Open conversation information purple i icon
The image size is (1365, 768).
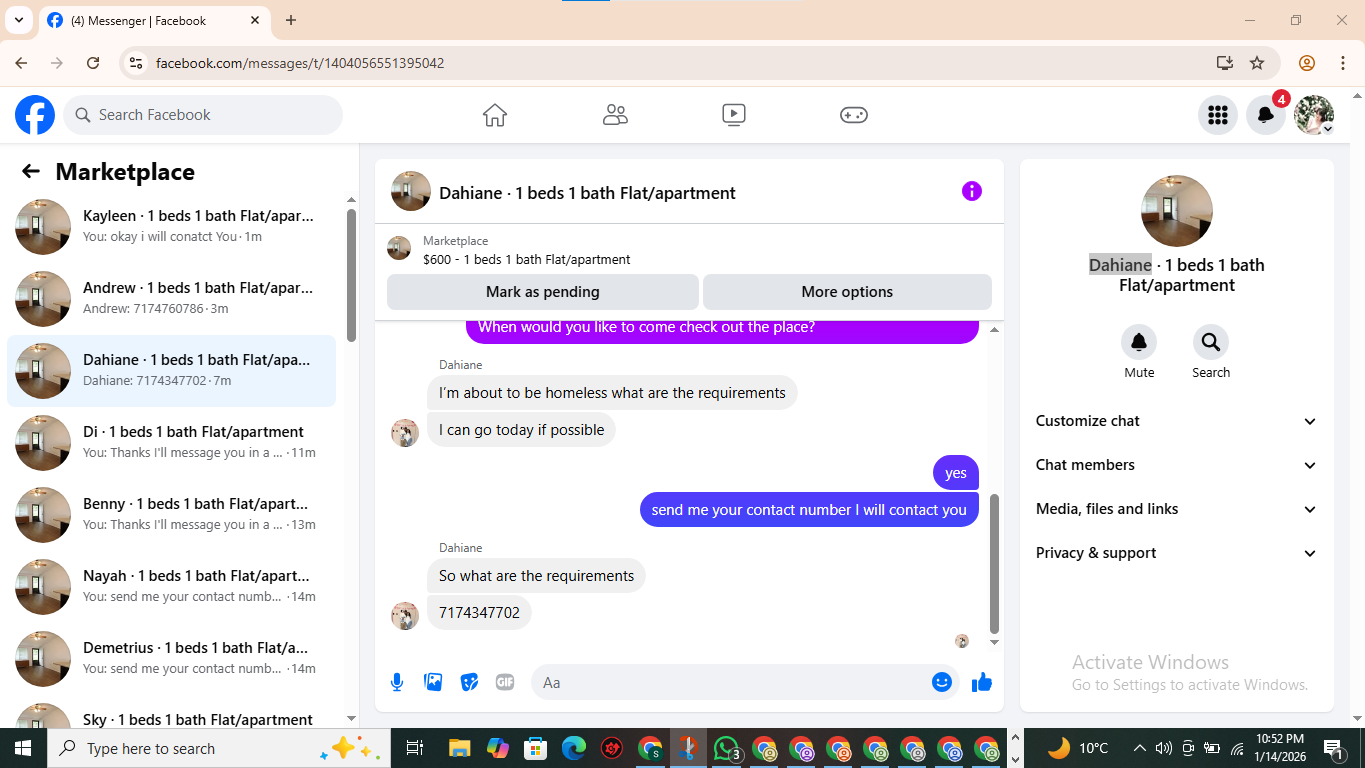tap(972, 191)
